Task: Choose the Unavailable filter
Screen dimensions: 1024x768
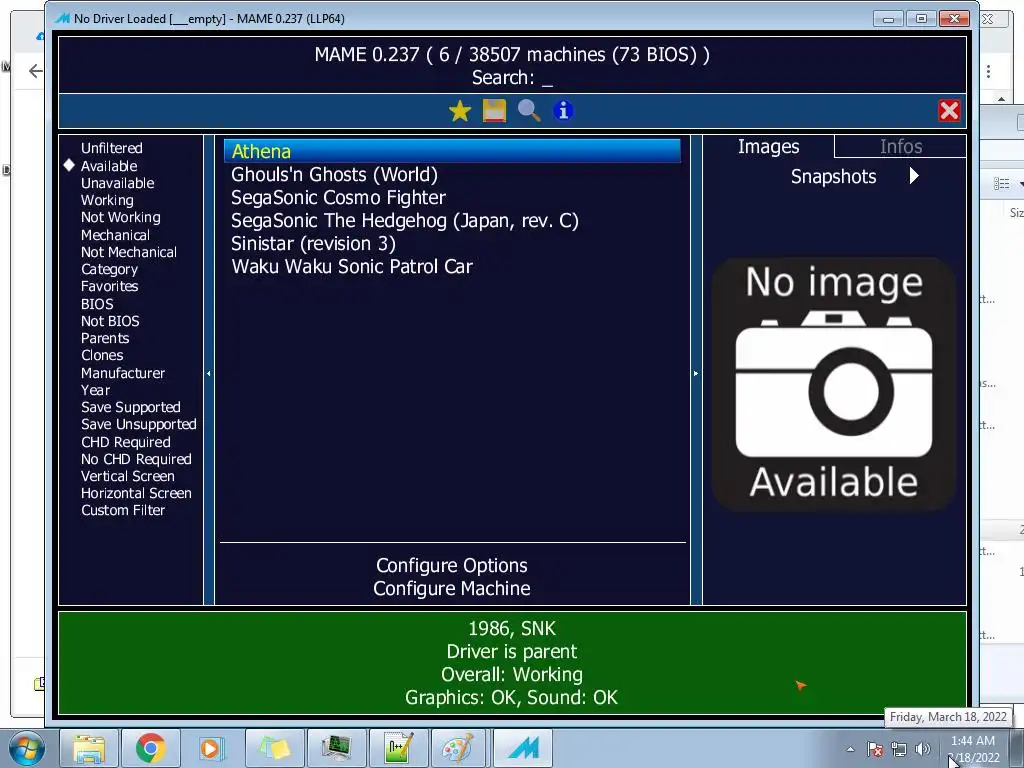Action: click(118, 183)
